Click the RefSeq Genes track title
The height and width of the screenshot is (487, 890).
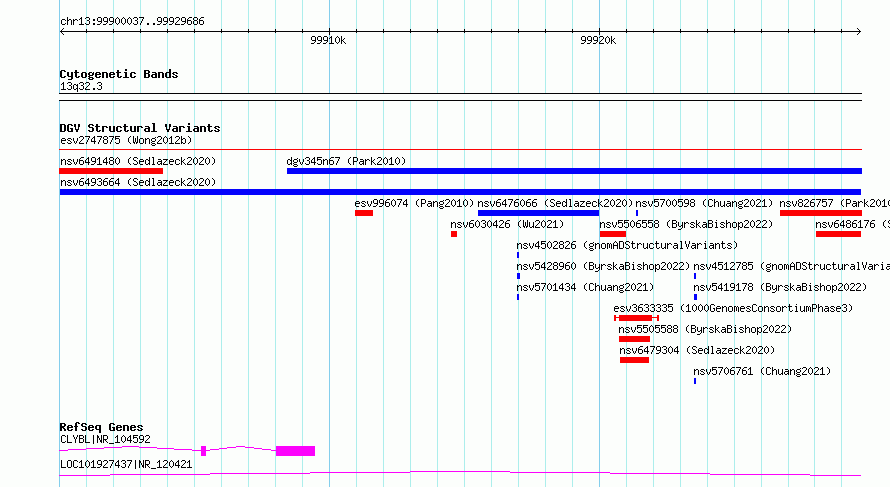pos(101,427)
